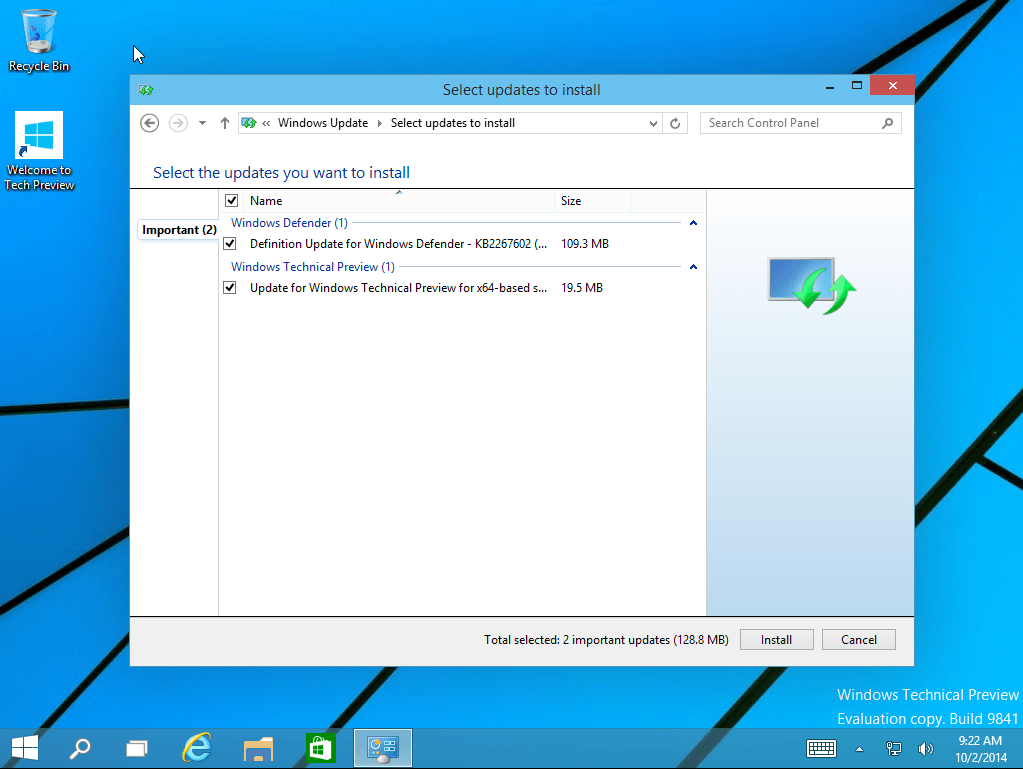Click the magnifier icon in the search box
The height and width of the screenshot is (769, 1023).
coord(887,123)
